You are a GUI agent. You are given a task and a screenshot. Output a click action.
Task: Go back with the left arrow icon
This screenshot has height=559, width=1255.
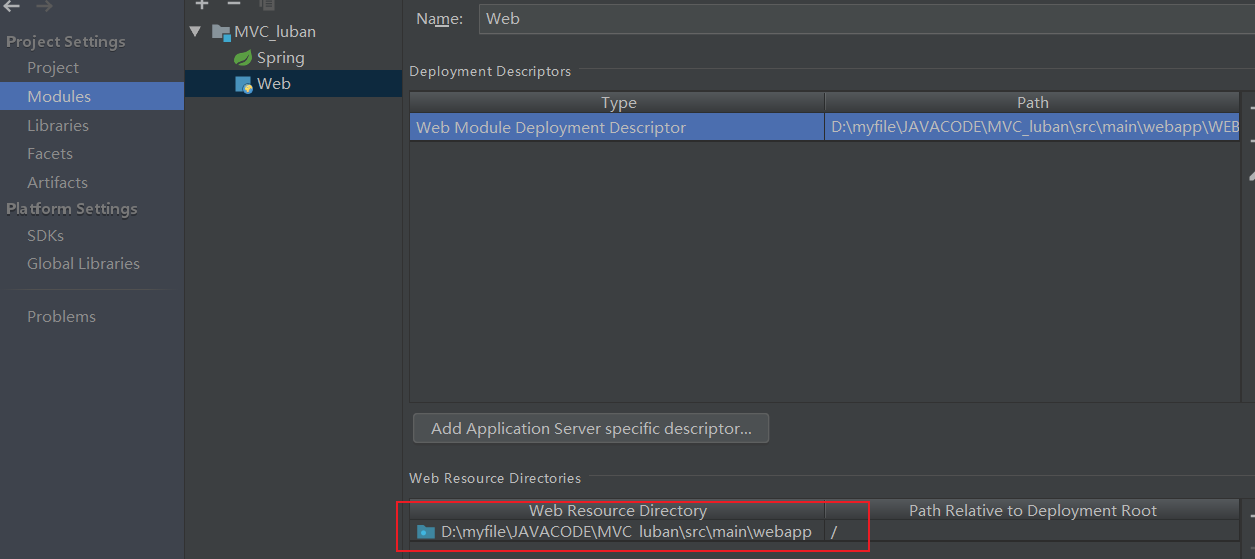[x=12, y=6]
